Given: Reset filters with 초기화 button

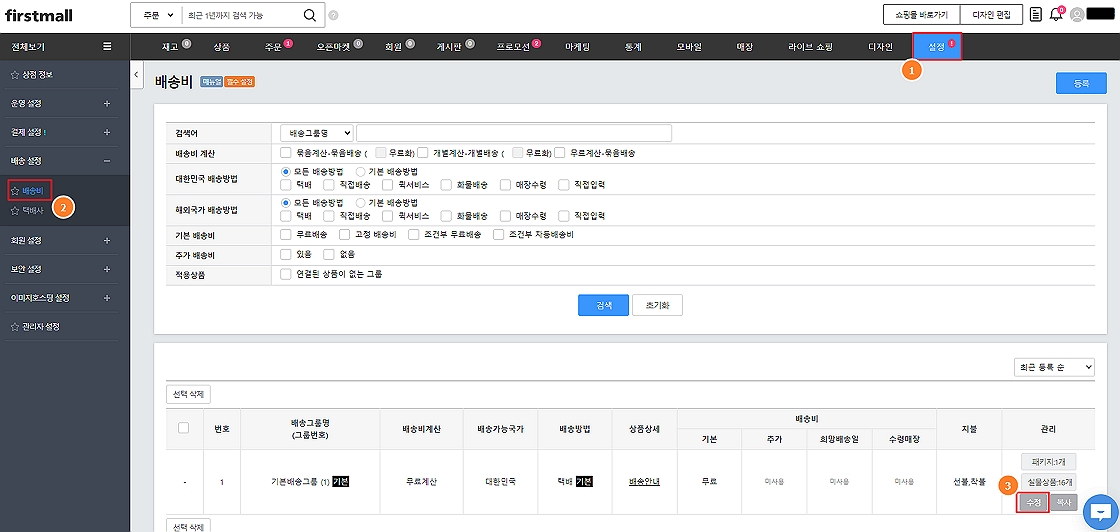Looking at the screenshot, I should click(x=658, y=305).
